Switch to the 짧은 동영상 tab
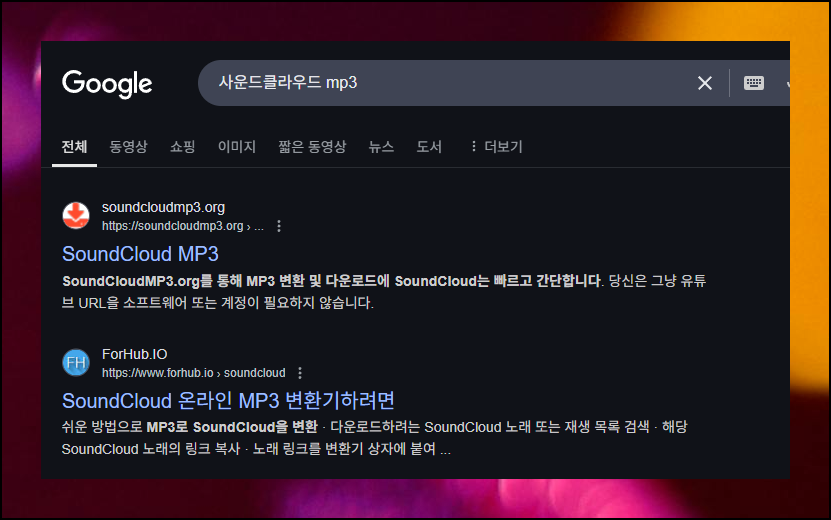Viewport: 831px width, 520px height. coord(312,147)
